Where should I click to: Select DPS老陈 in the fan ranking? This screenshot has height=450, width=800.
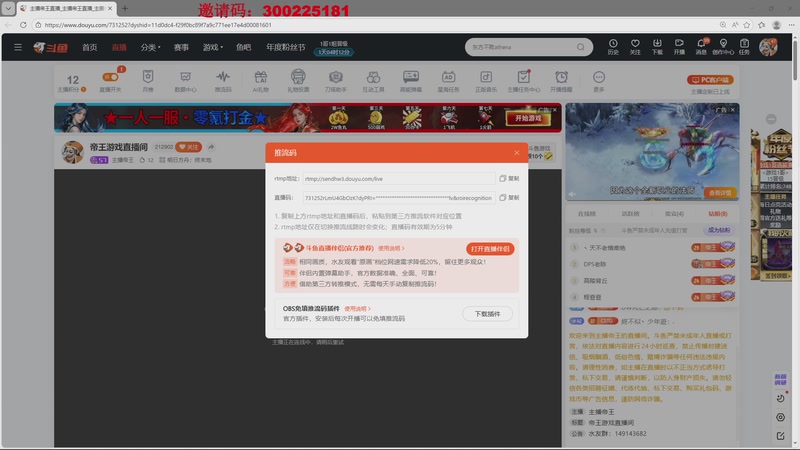click(595, 264)
